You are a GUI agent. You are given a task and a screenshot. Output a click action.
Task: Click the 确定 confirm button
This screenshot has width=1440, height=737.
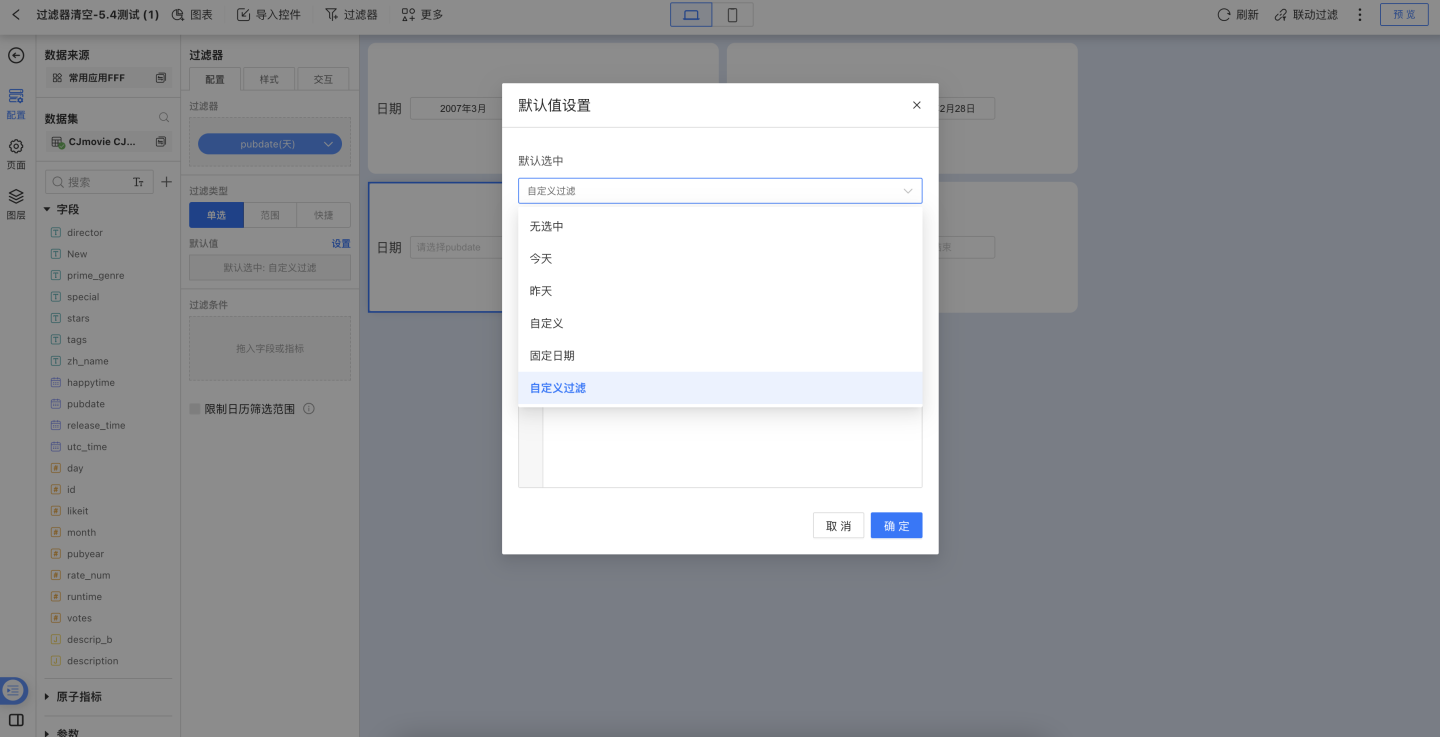point(896,526)
